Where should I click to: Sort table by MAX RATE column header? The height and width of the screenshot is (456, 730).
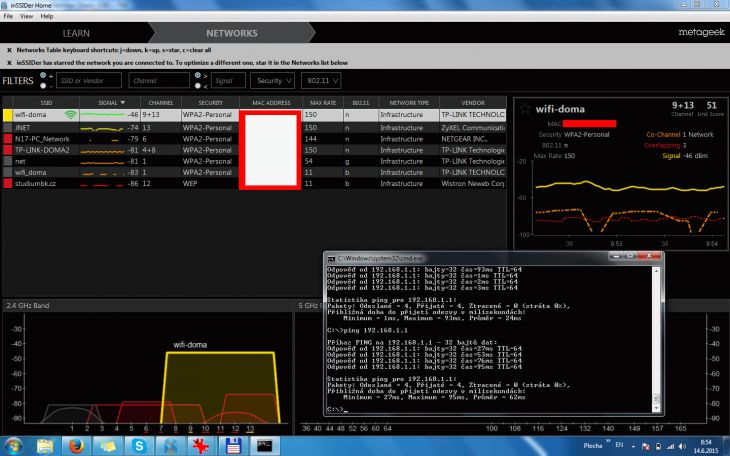(323, 102)
